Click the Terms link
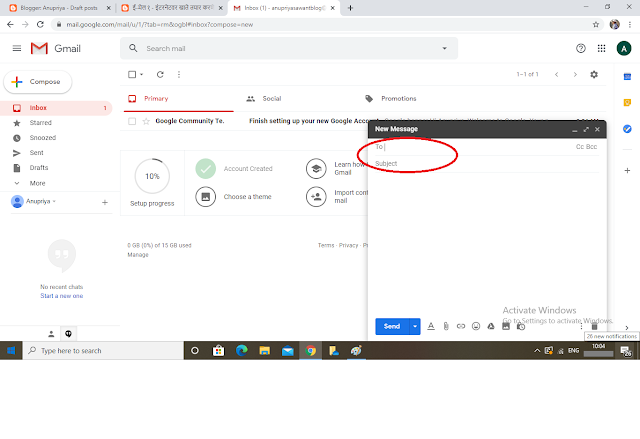Screen dimensions: 640x439 point(326,246)
